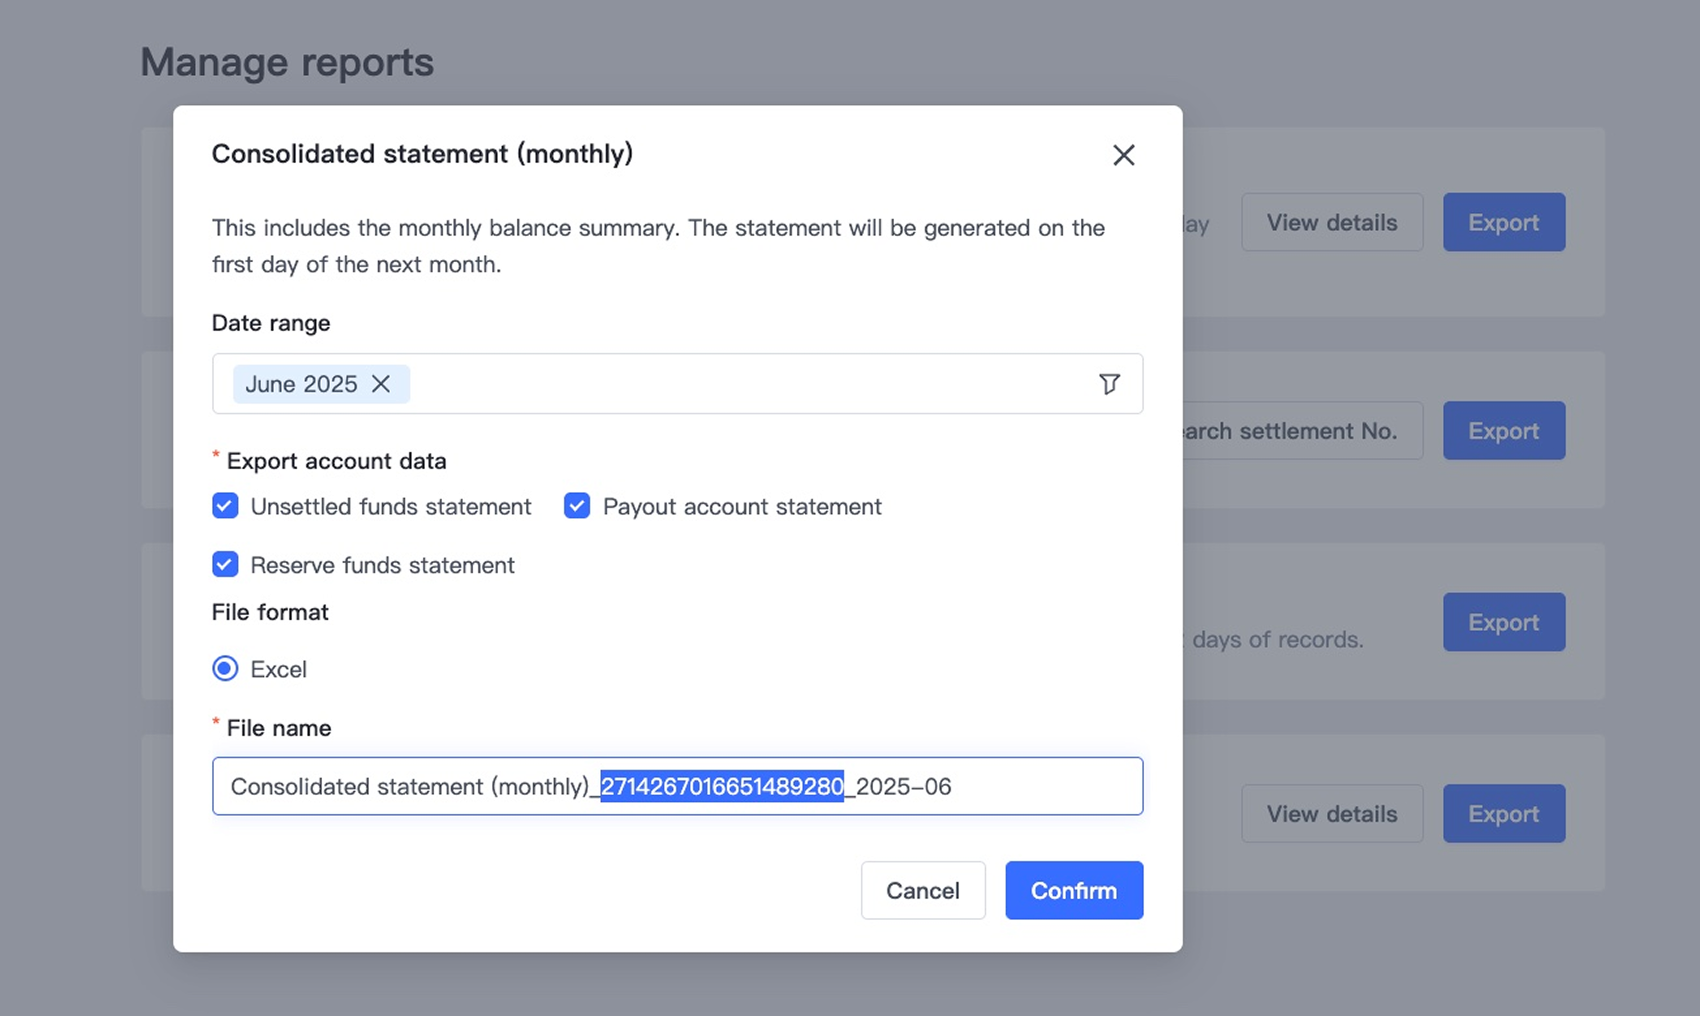Click the top View details button
Screen dimensions: 1700x1016
point(1331,222)
